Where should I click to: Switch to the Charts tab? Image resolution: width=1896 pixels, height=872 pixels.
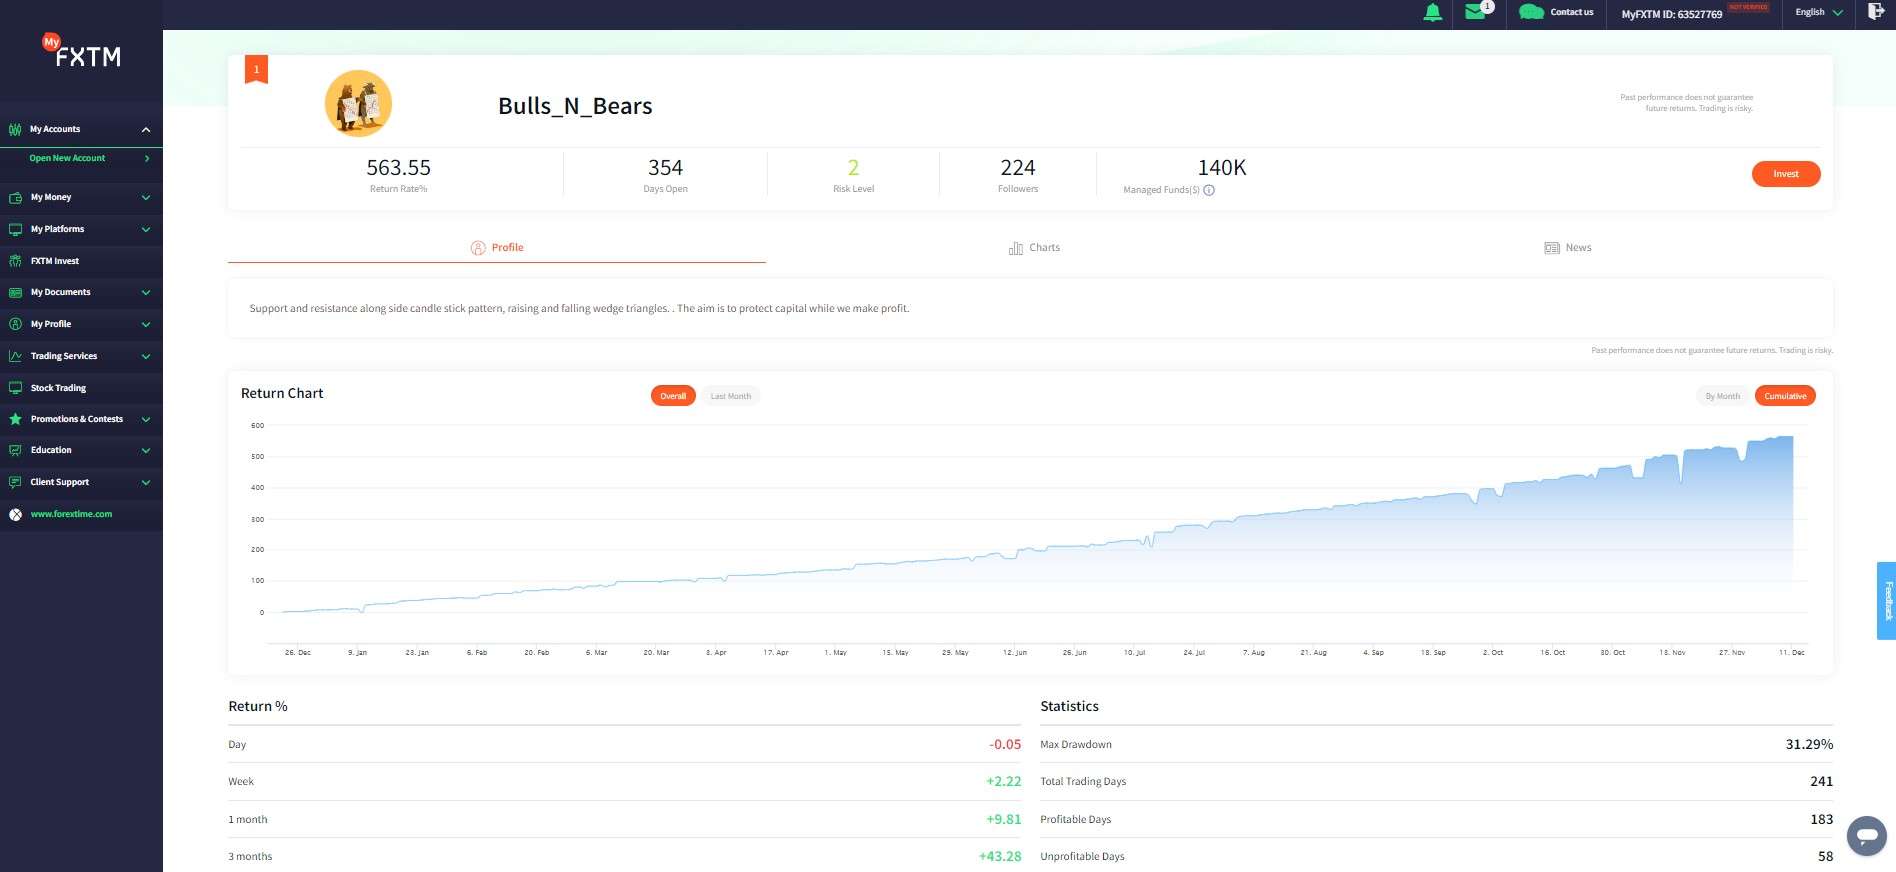click(x=1034, y=248)
